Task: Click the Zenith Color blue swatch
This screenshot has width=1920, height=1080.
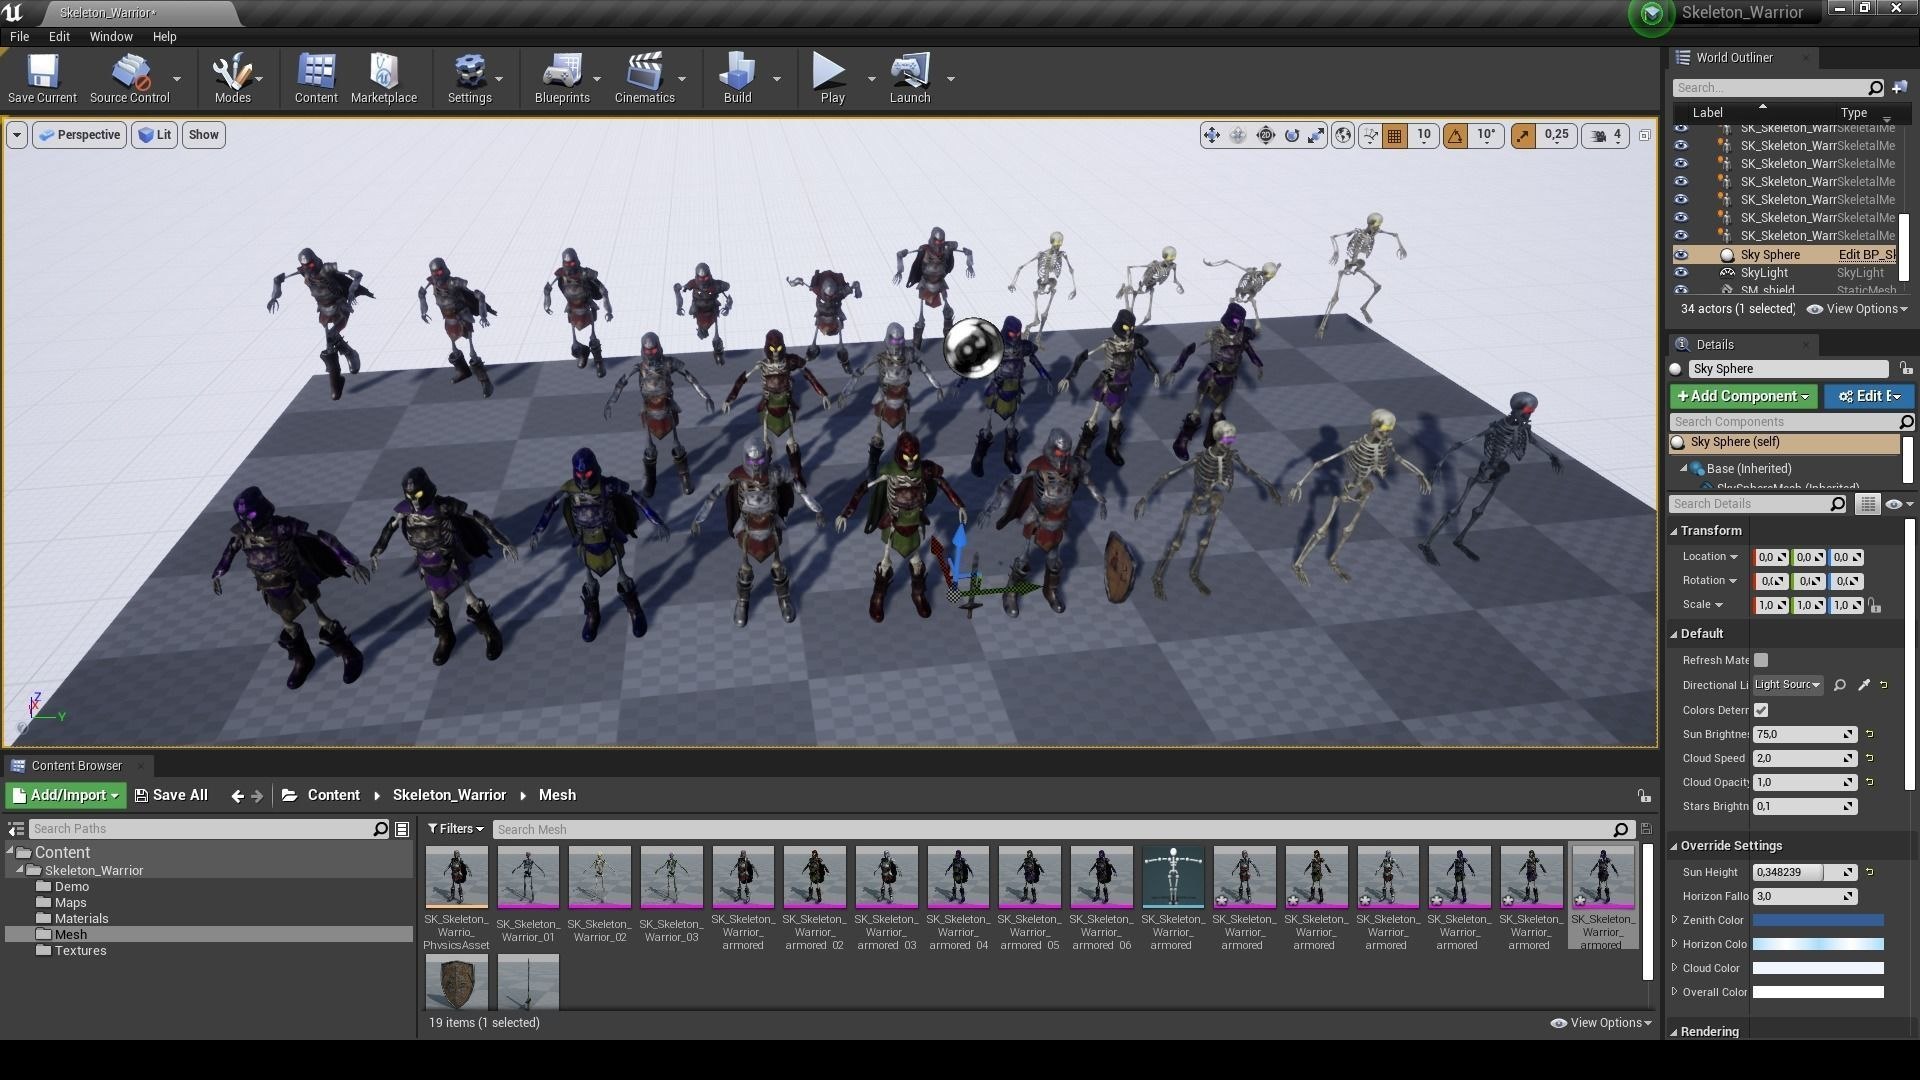Action: pyautogui.click(x=1818, y=920)
